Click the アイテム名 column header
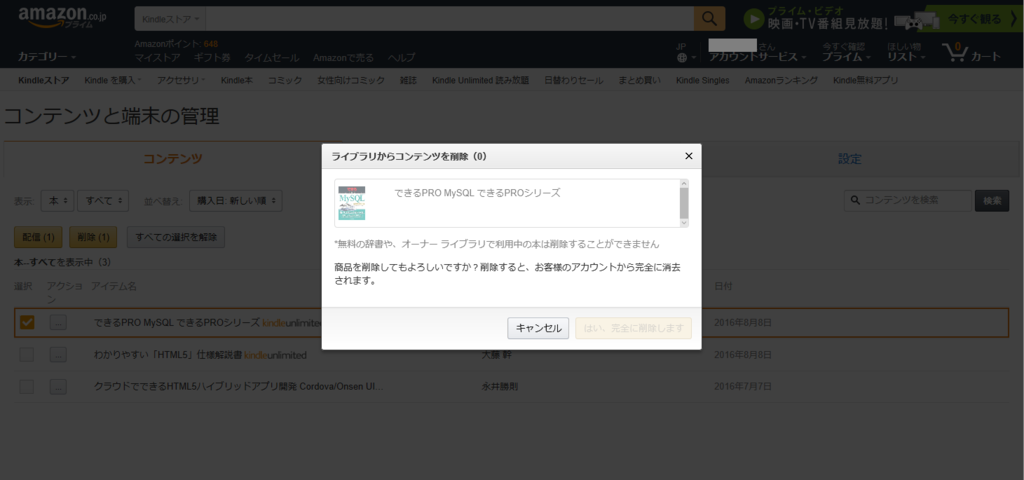This screenshot has height=480, width=1024. click(114, 287)
